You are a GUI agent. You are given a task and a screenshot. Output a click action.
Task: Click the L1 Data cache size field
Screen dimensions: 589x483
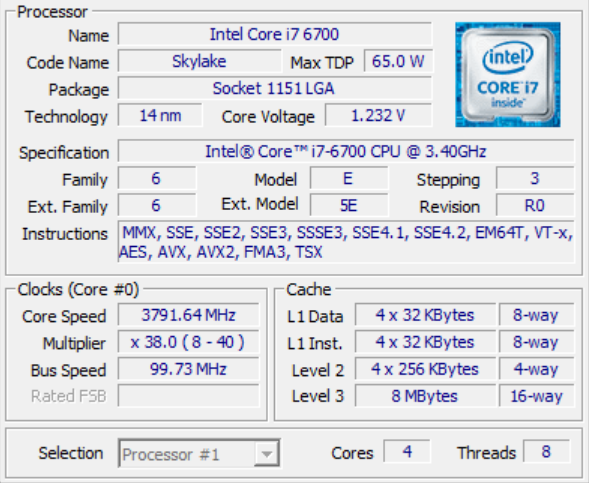tap(425, 315)
